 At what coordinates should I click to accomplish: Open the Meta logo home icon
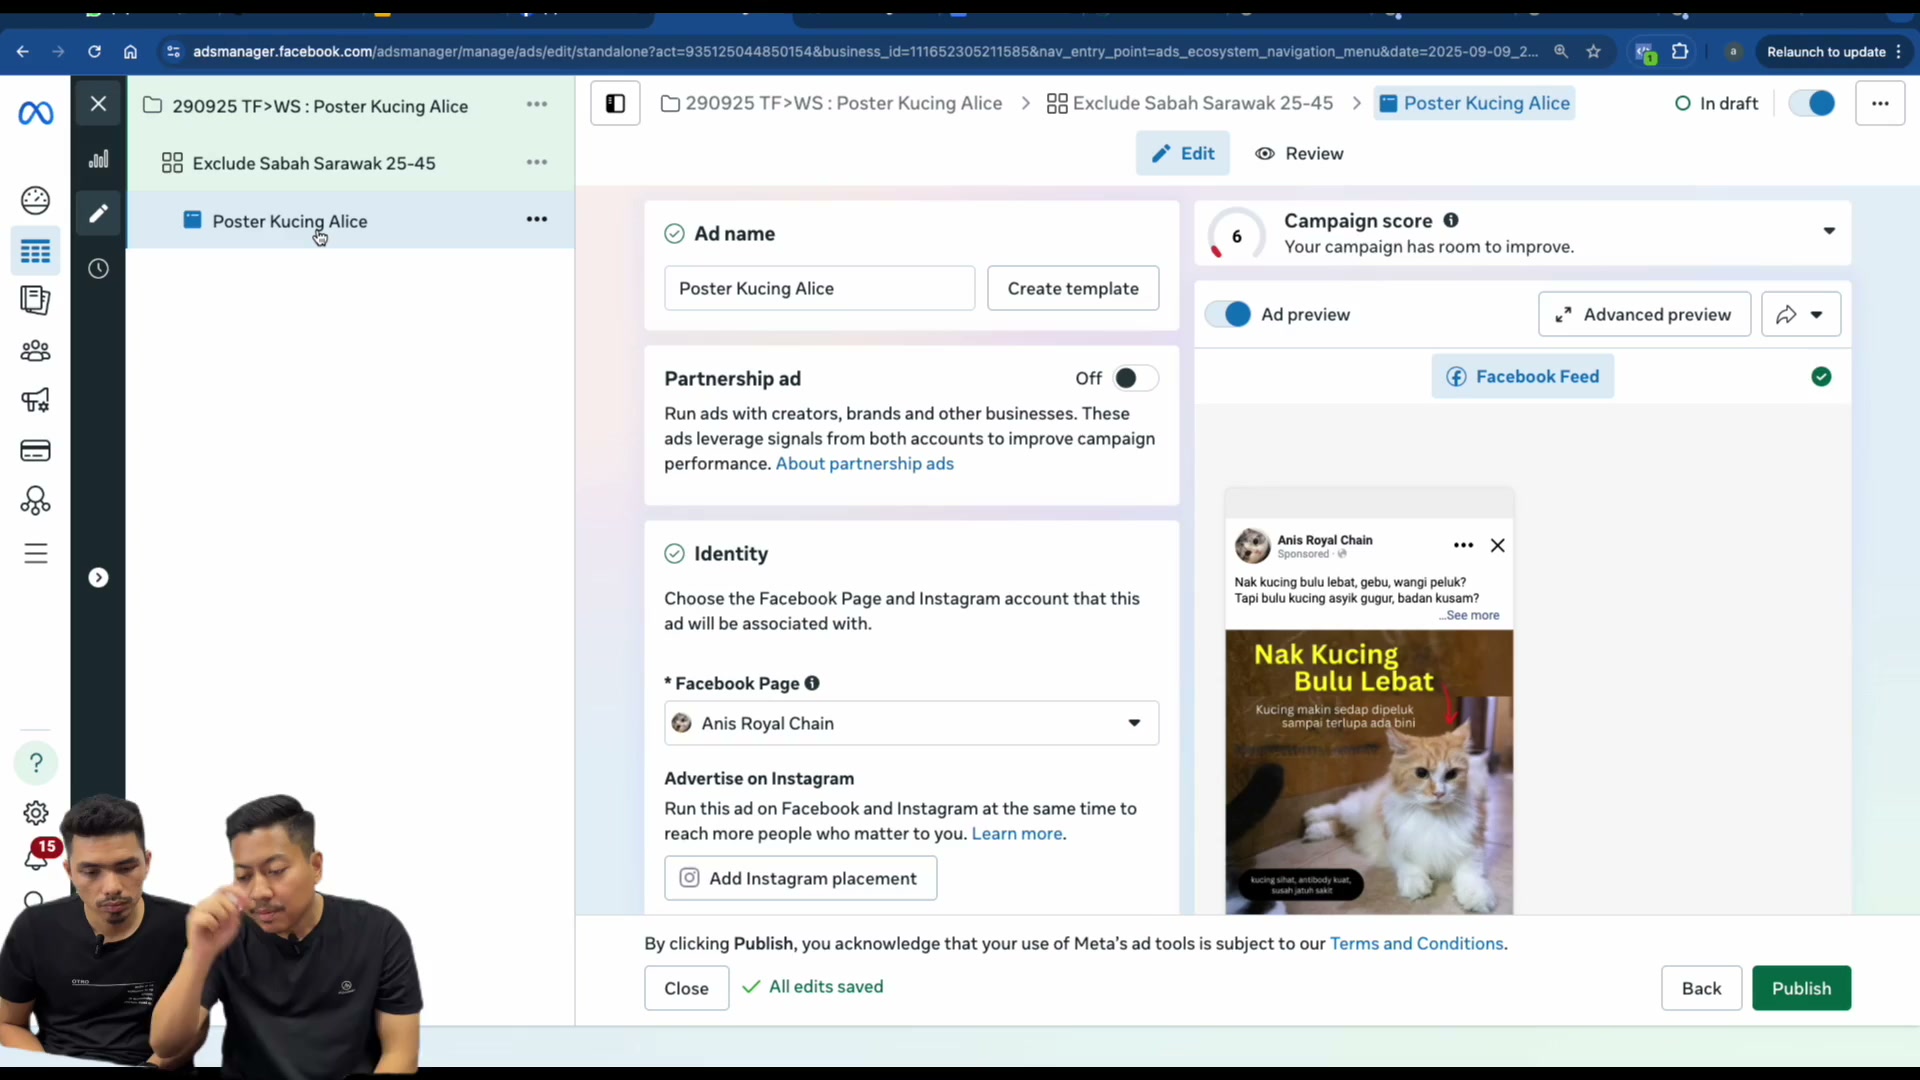click(x=35, y=113)
